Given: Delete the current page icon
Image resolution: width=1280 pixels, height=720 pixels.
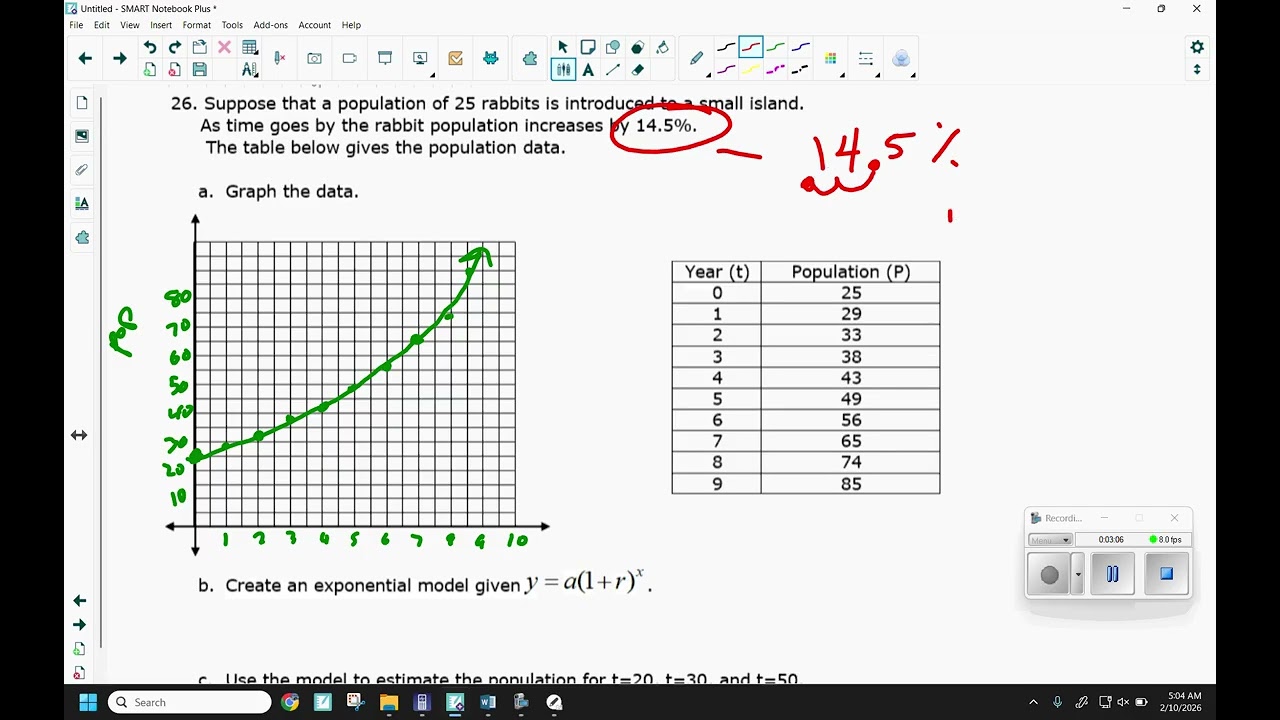Looking at the screenshot, I should coord(175,70).
